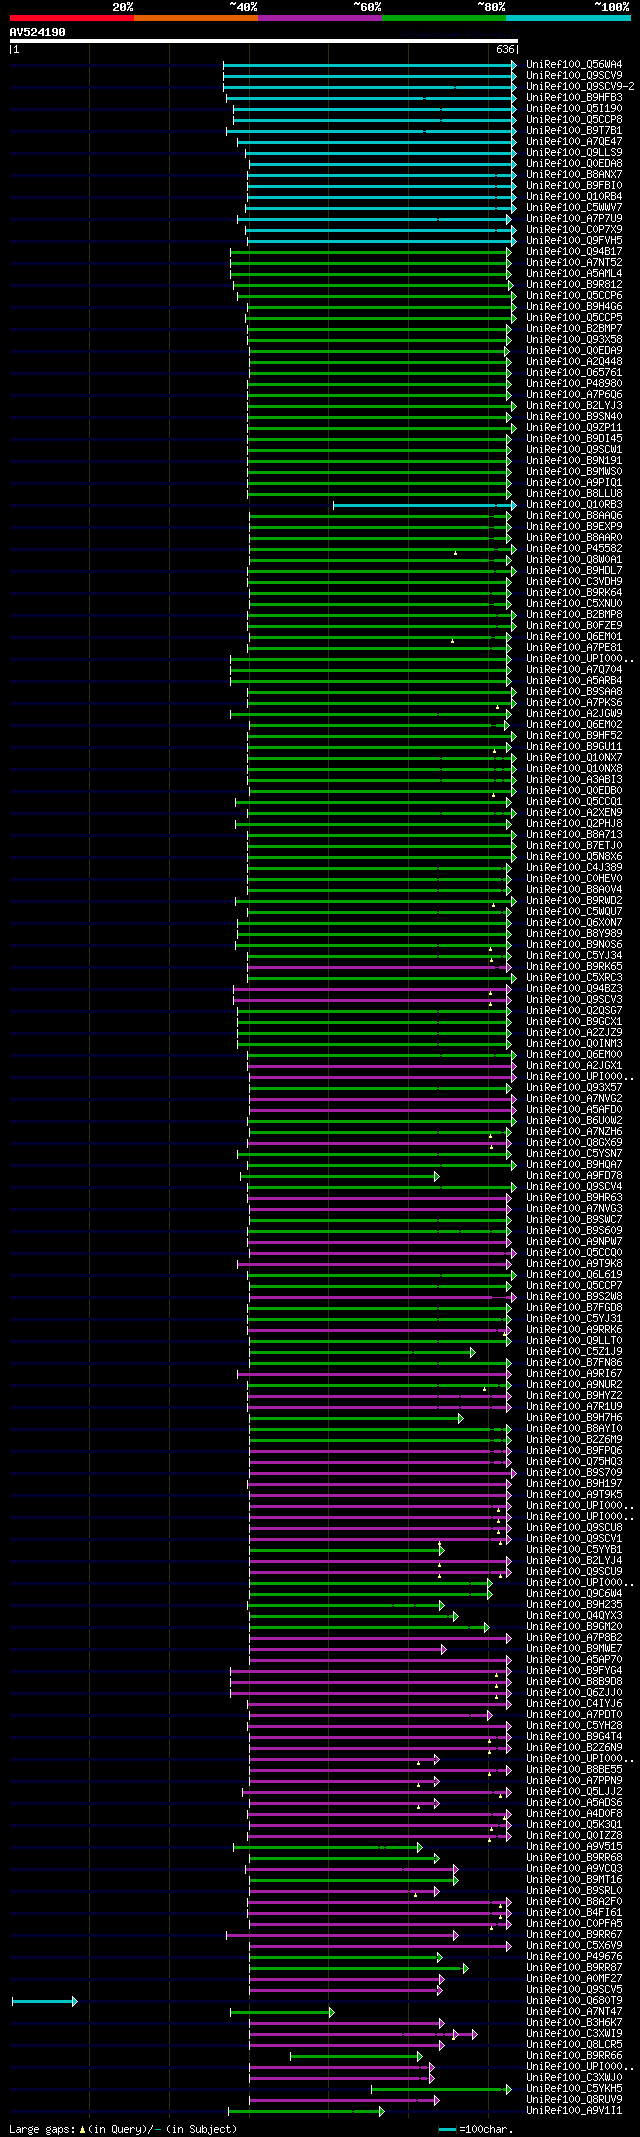The width and height of the screenshot is (640, 2137).
Task: Select the UniRef100_C0P7X9 label
Action: pos(574,229)
